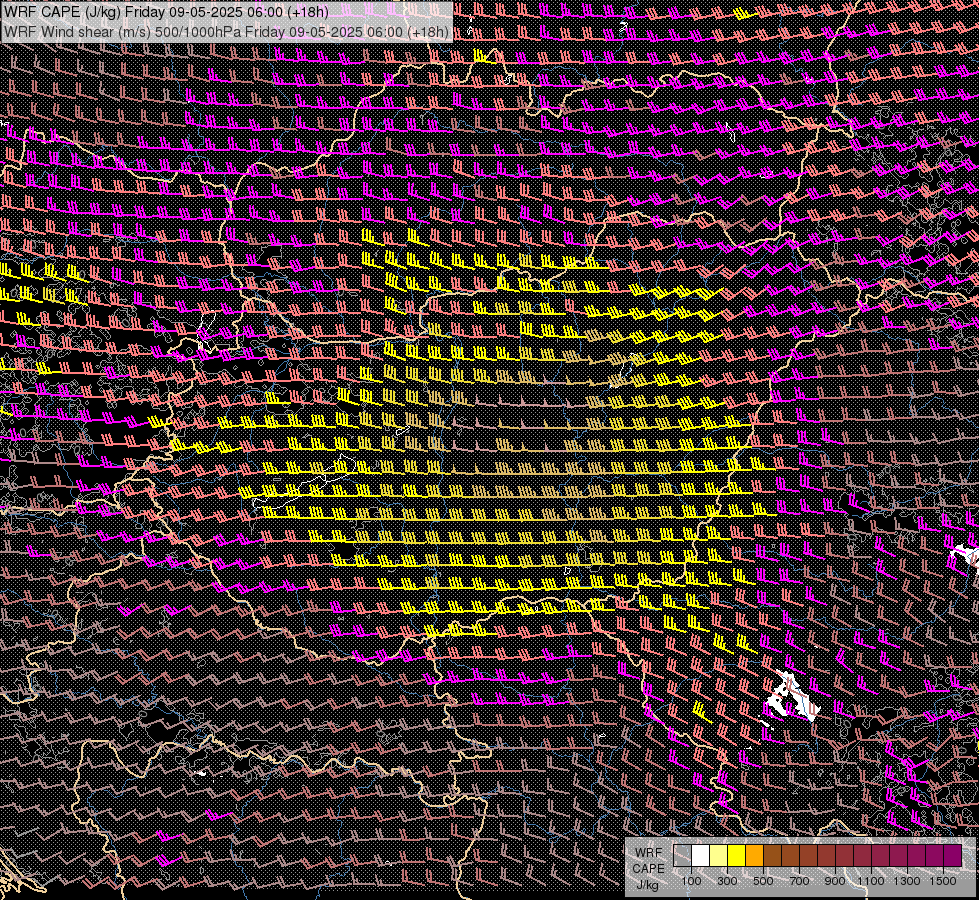Click the legend value 1500
This screenshot has height=900, width=979.
(943, 881)
